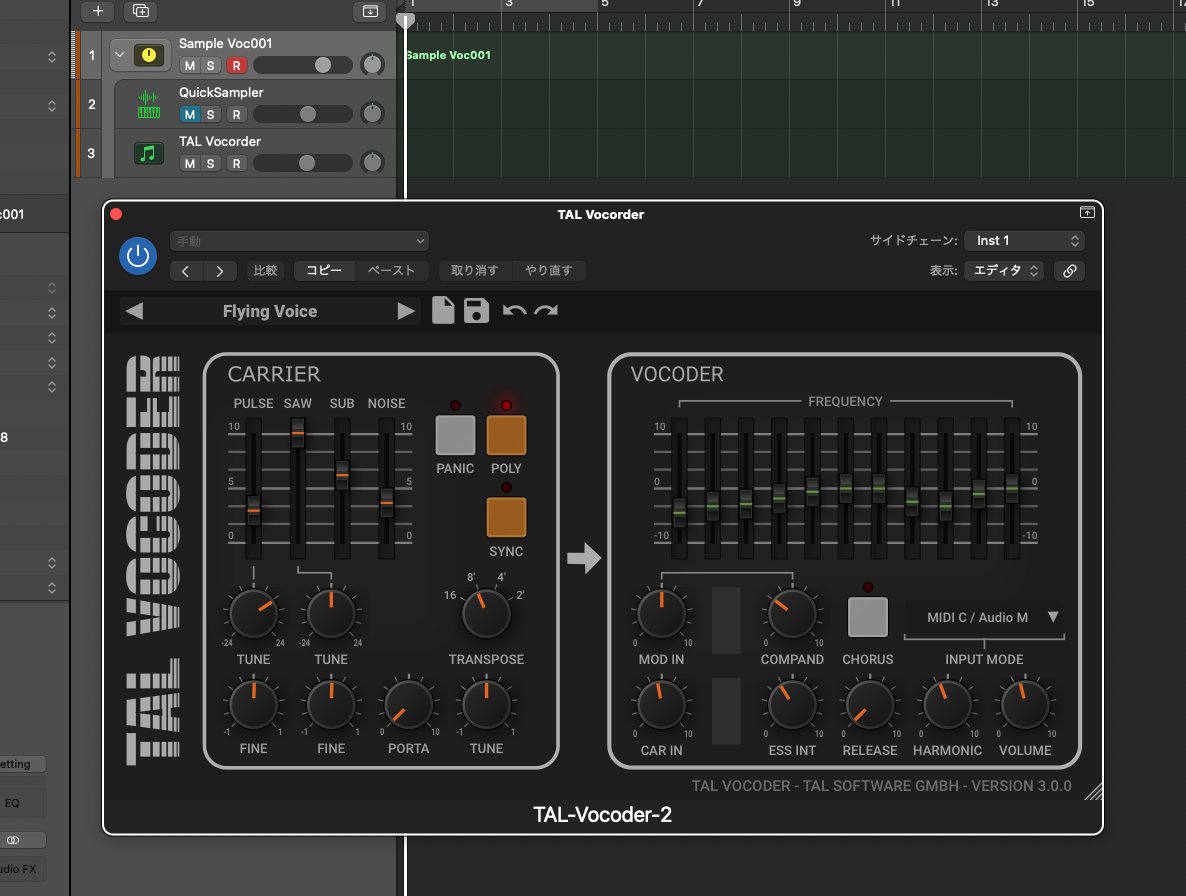1186x896 pixels.
Task: Click the Flying Voice preset name
Action: [270, 312]
